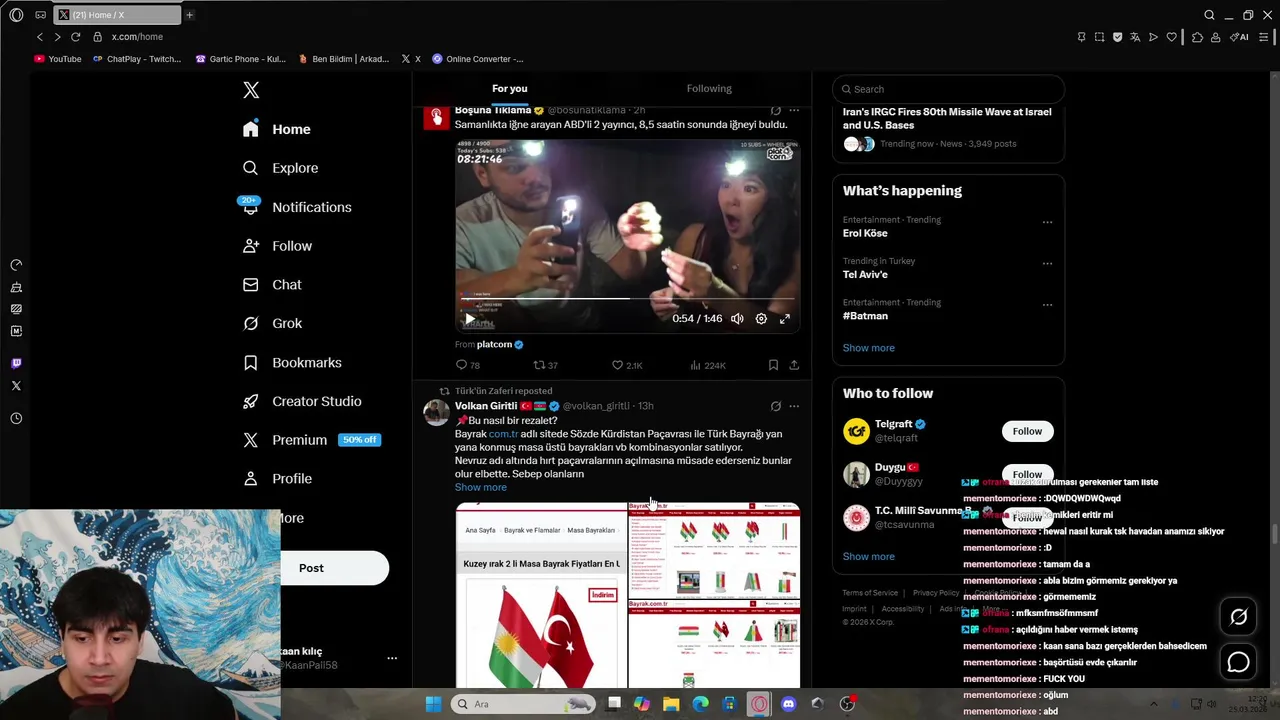Click the X logo in sidebar
This screenshot has height=720, width=1280.
click(251, 90)
